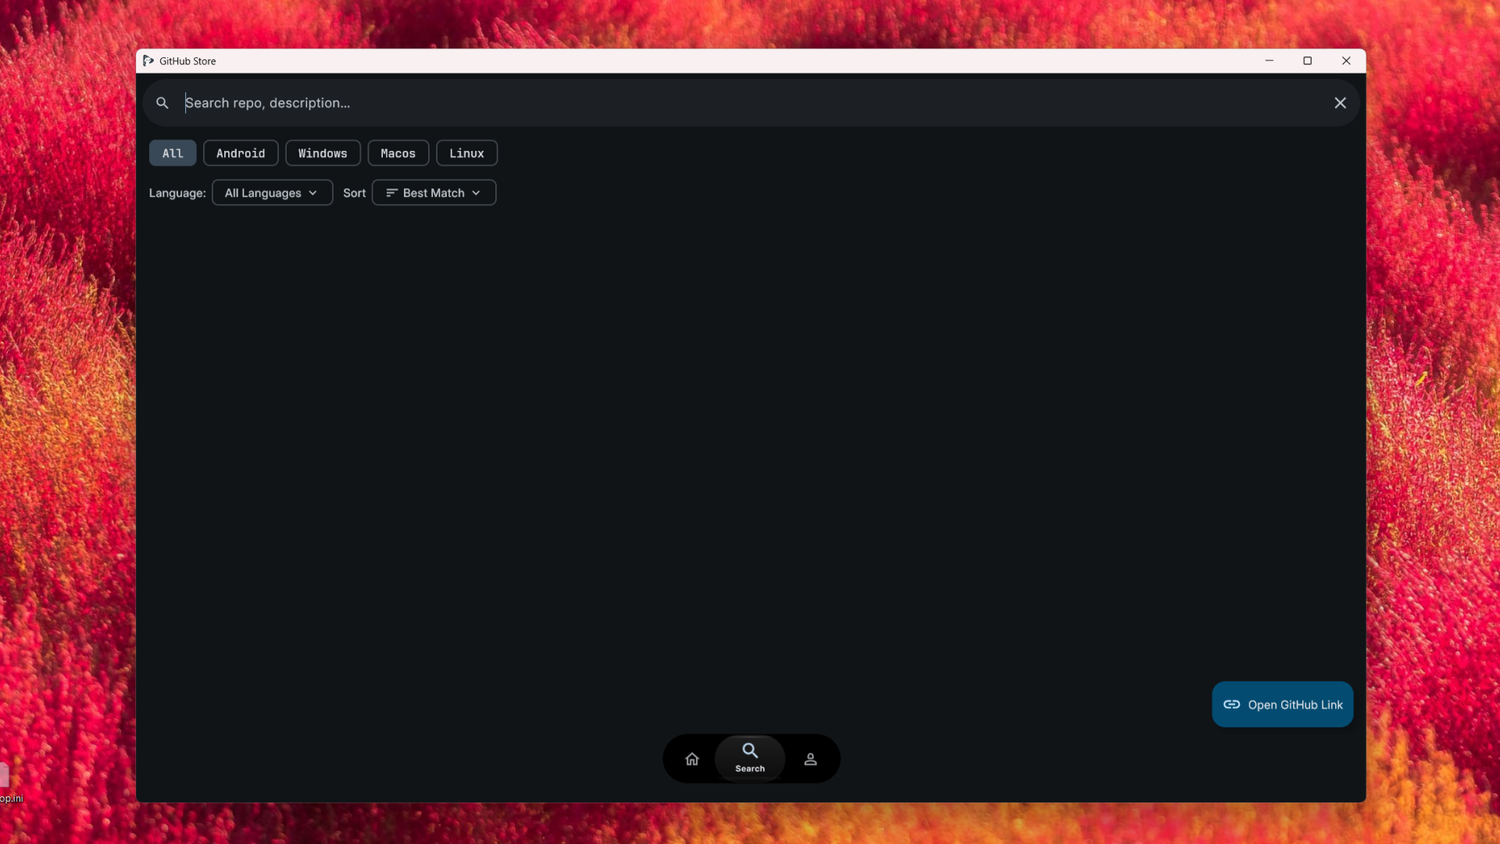
Task: Open the Best Match sort dropdown
Action: [434, 193]
